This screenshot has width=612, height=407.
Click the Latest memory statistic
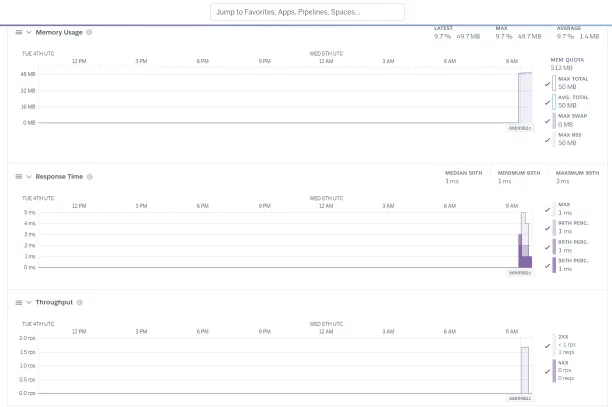[457, 33]
